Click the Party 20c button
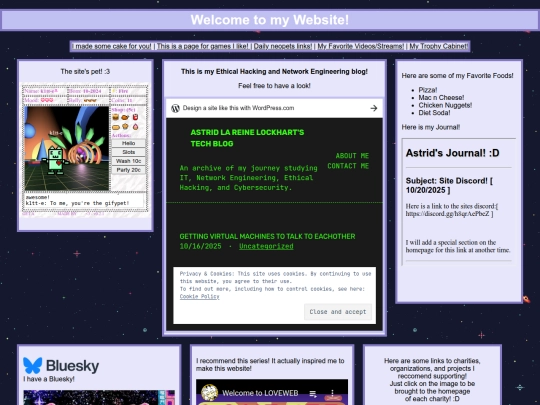 pos(128,170)
